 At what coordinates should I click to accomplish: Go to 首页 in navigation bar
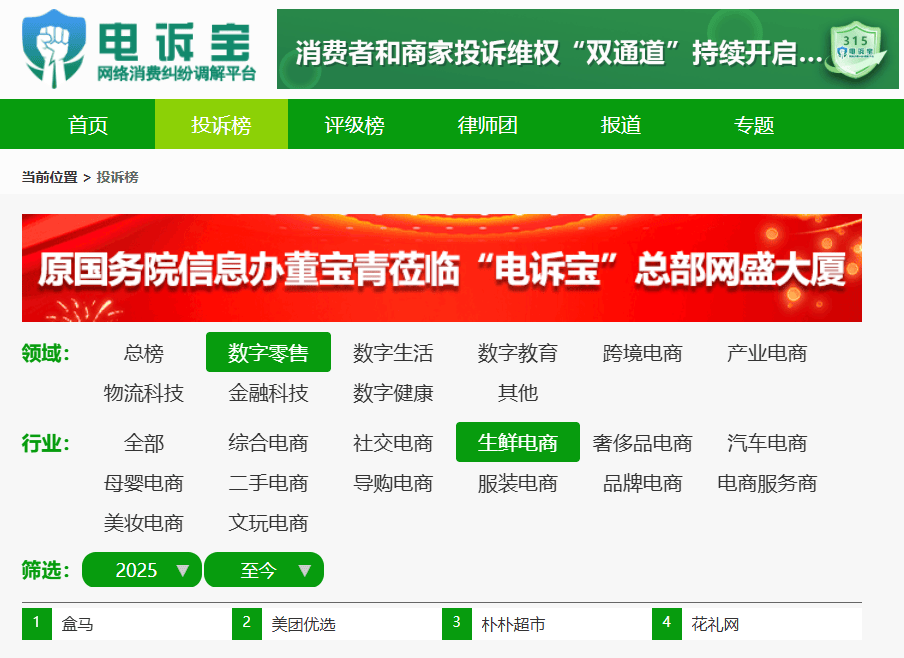click(88, 125)
